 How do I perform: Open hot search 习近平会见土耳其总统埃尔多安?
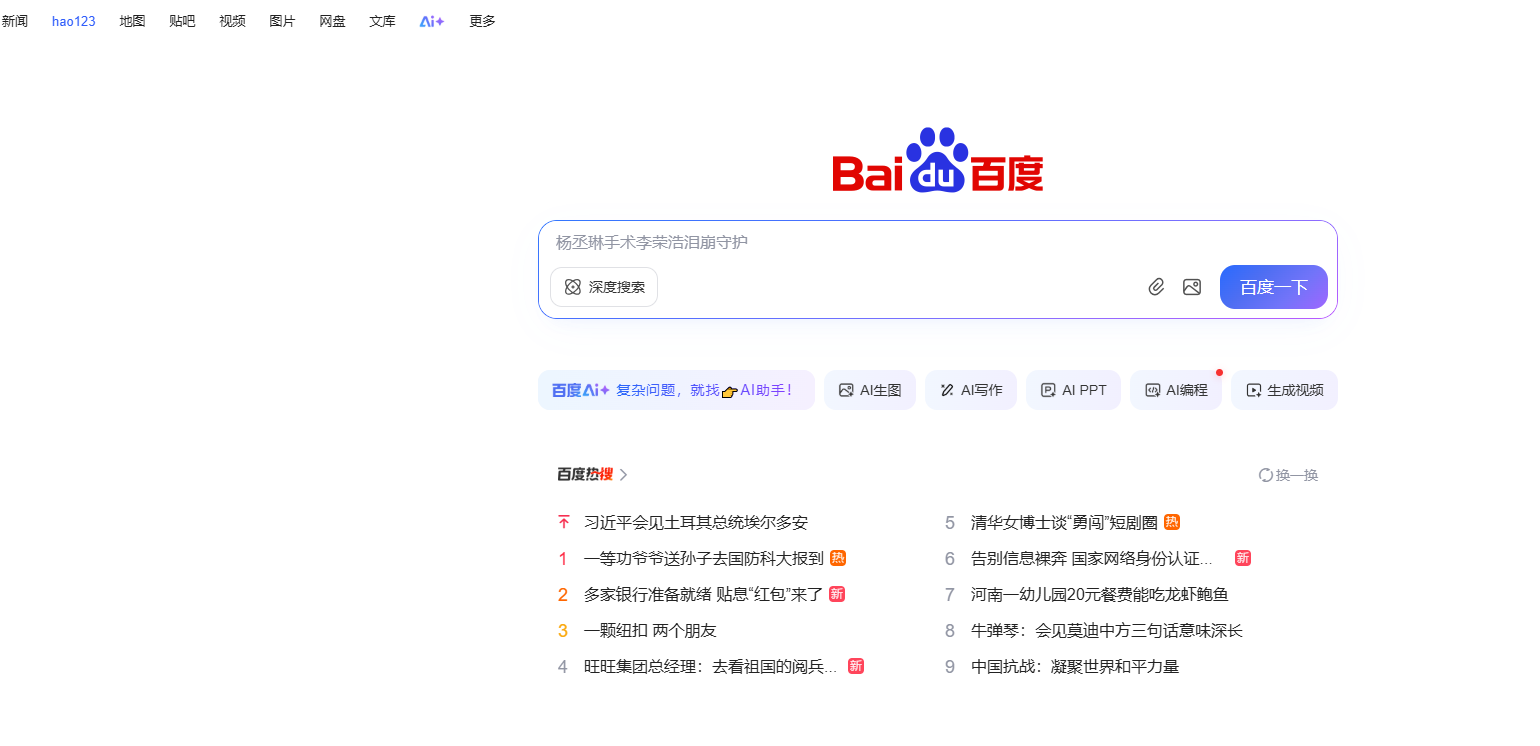point(696,522)
